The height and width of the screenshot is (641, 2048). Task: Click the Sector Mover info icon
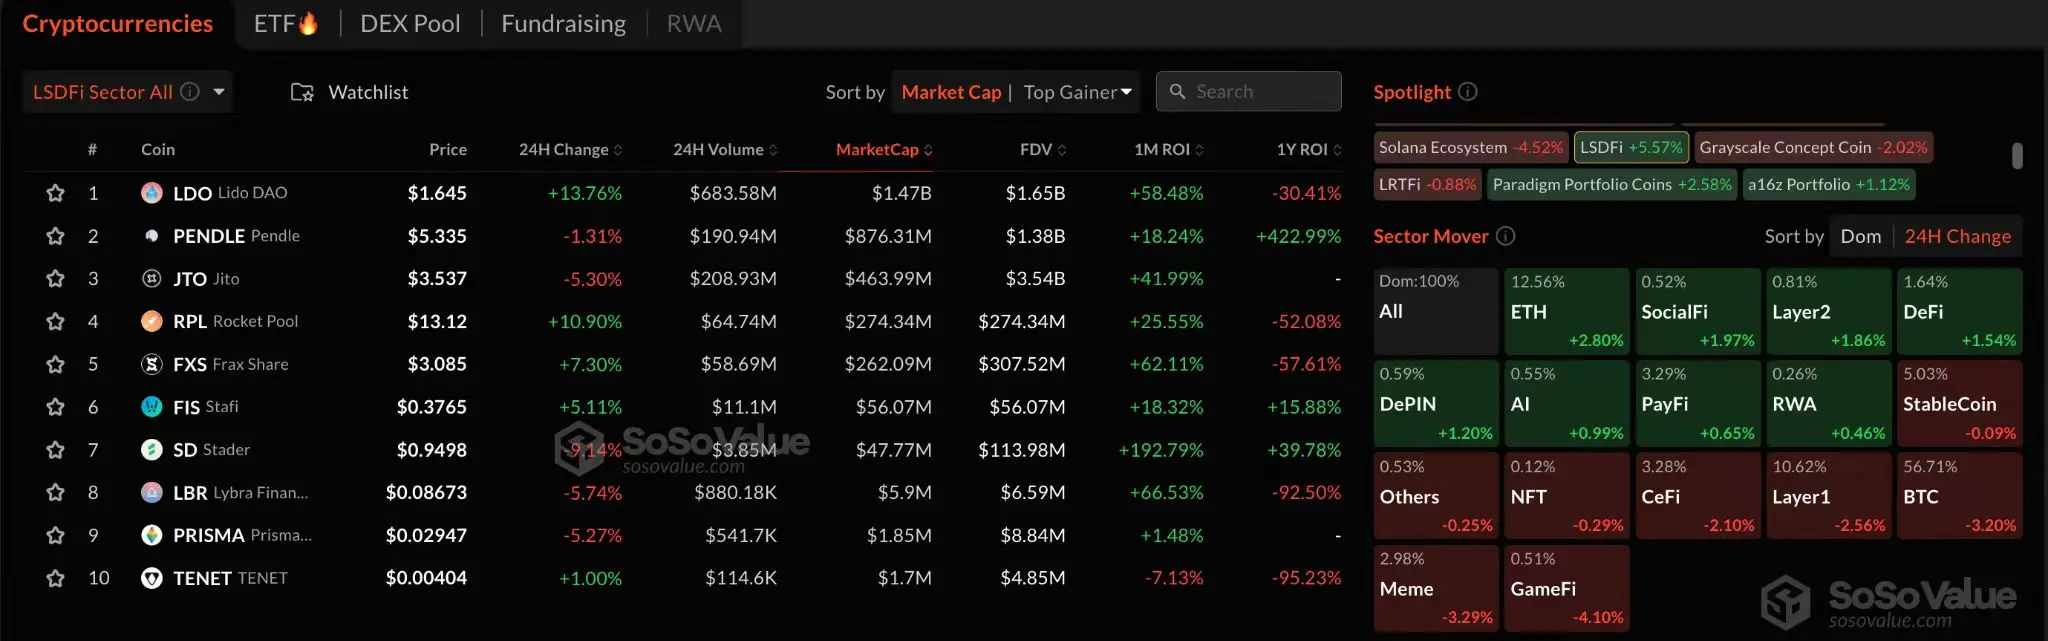pos(1506,236)
